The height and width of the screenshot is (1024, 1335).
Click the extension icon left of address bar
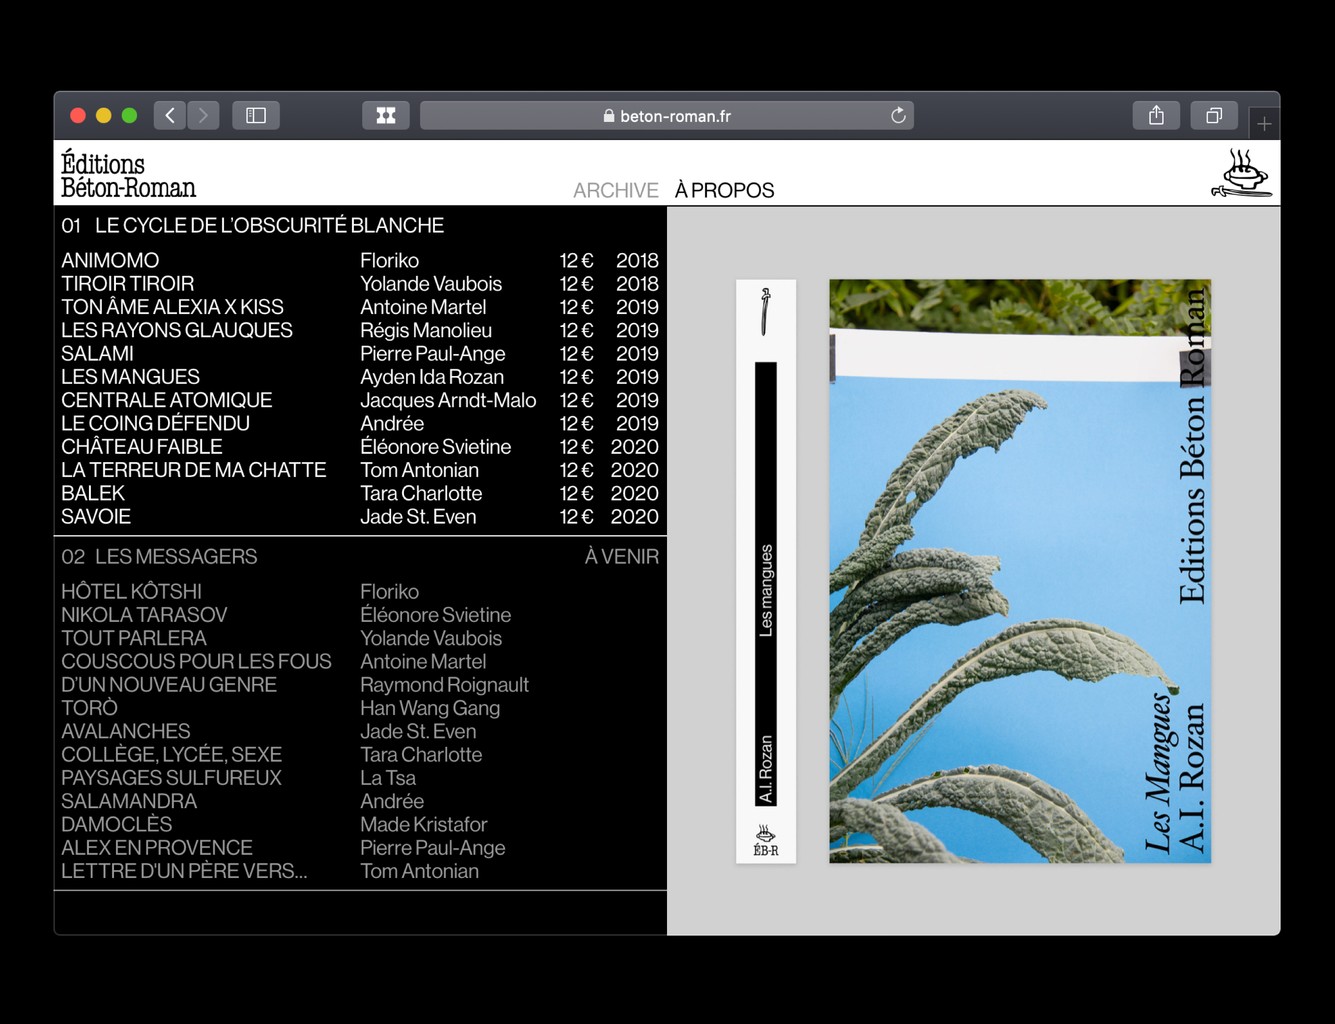point(386,116)
